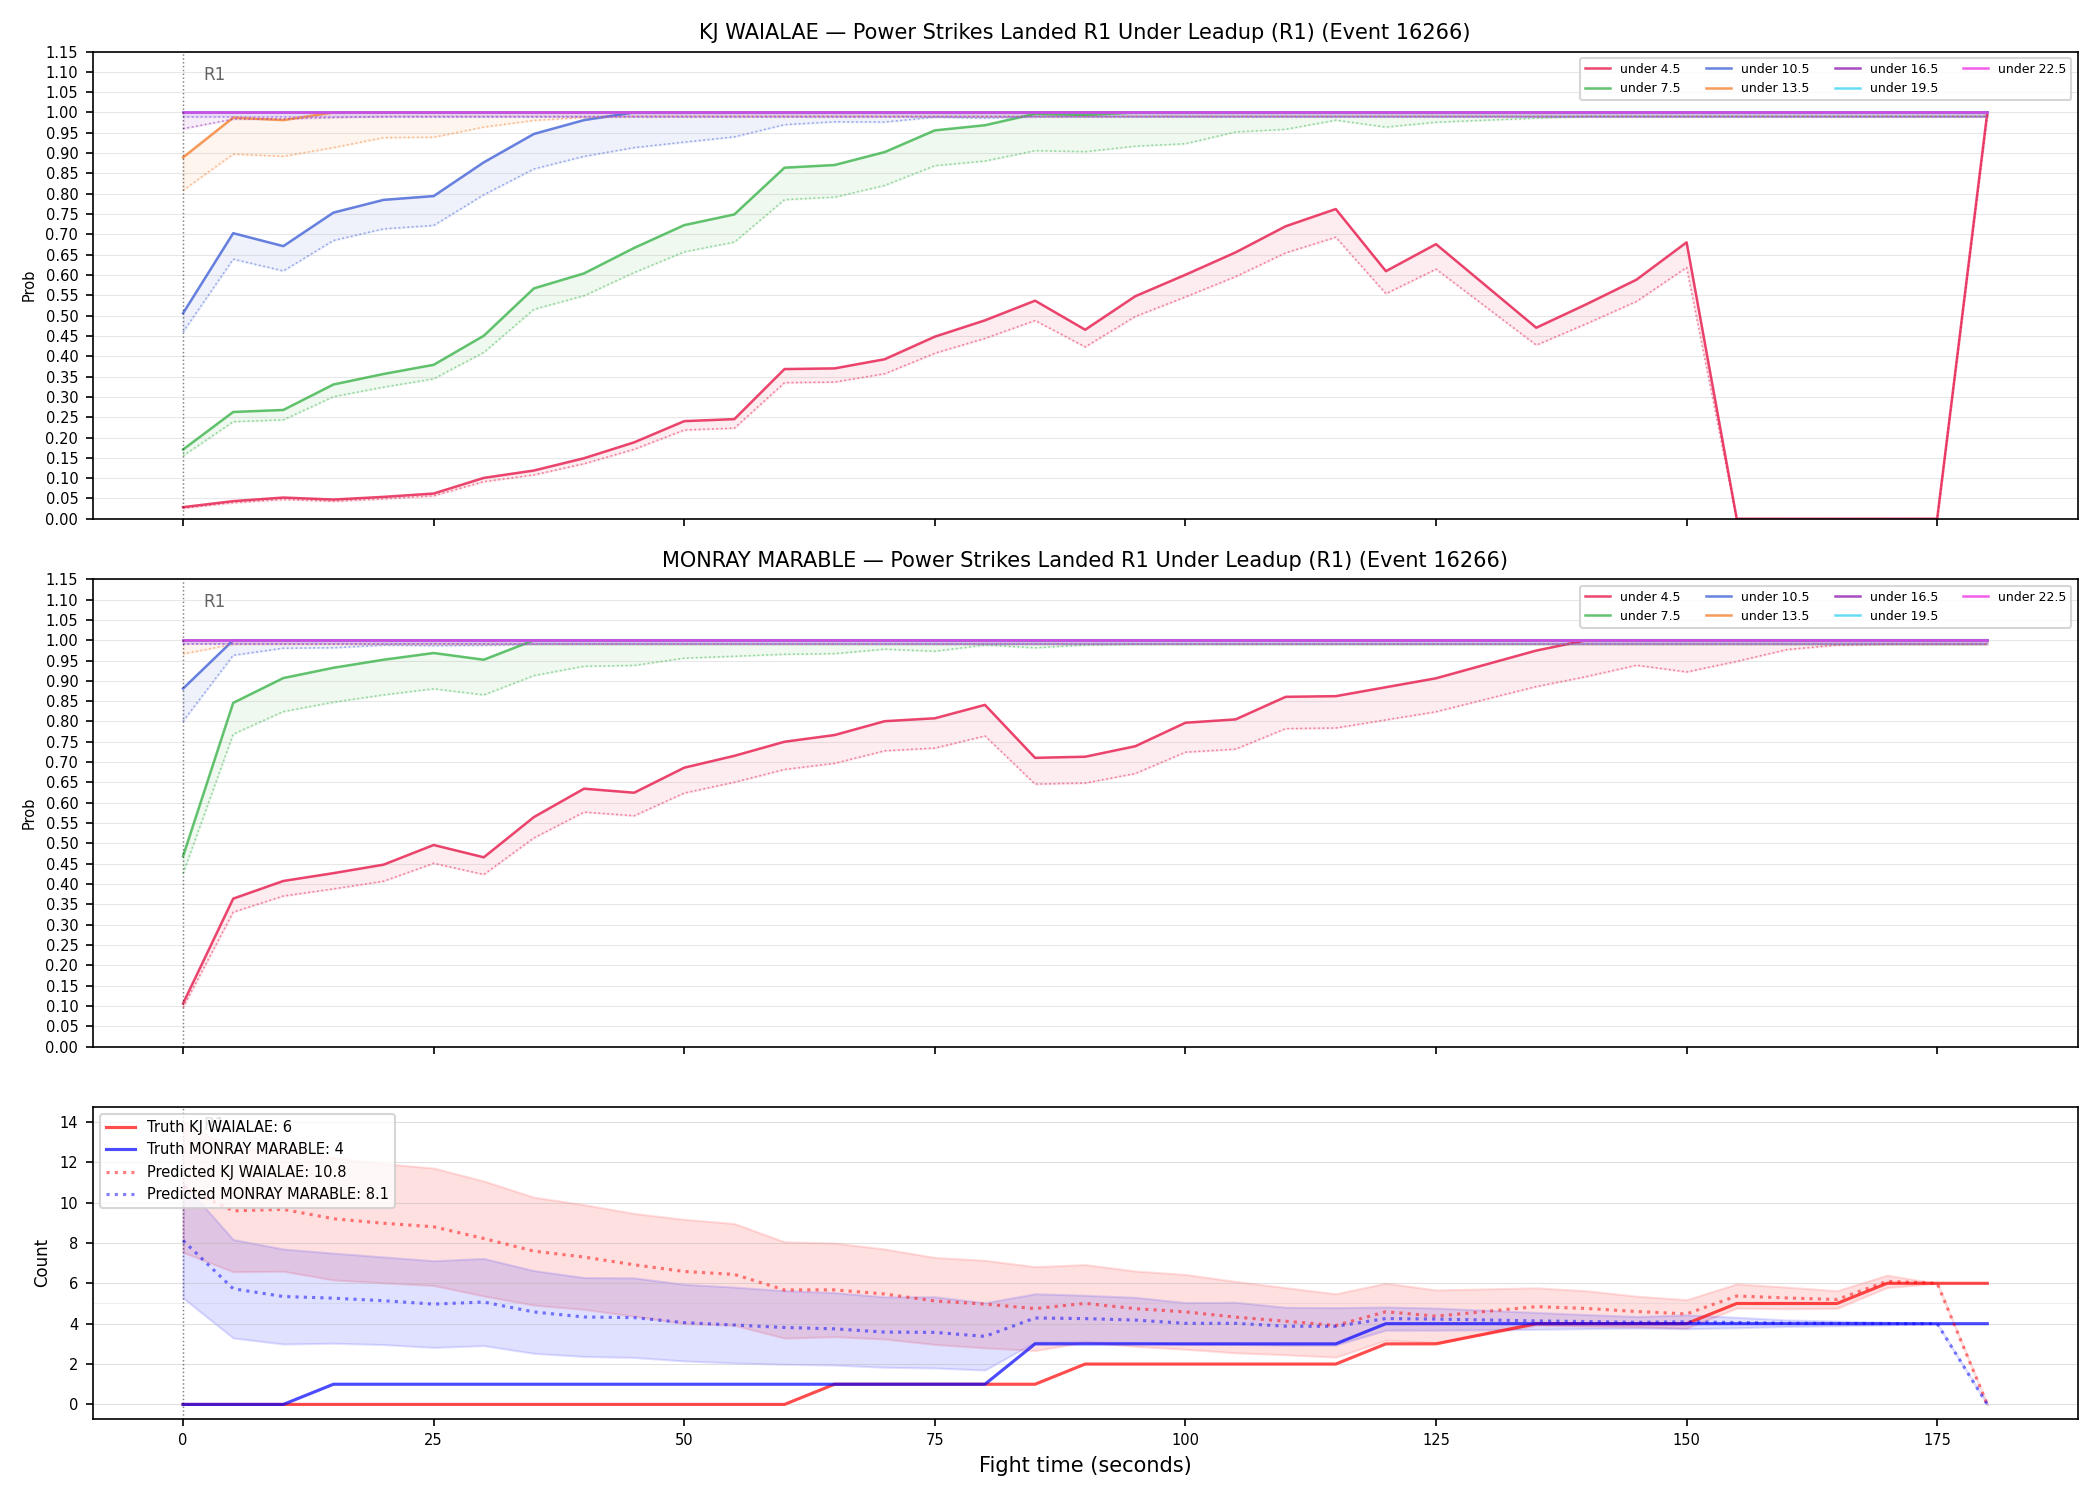The height and width of the screenshot is (1500, 2100).
Task: Click the 0.00 tick in KJ WAIALAE chart
Action: tap(62, 519)
